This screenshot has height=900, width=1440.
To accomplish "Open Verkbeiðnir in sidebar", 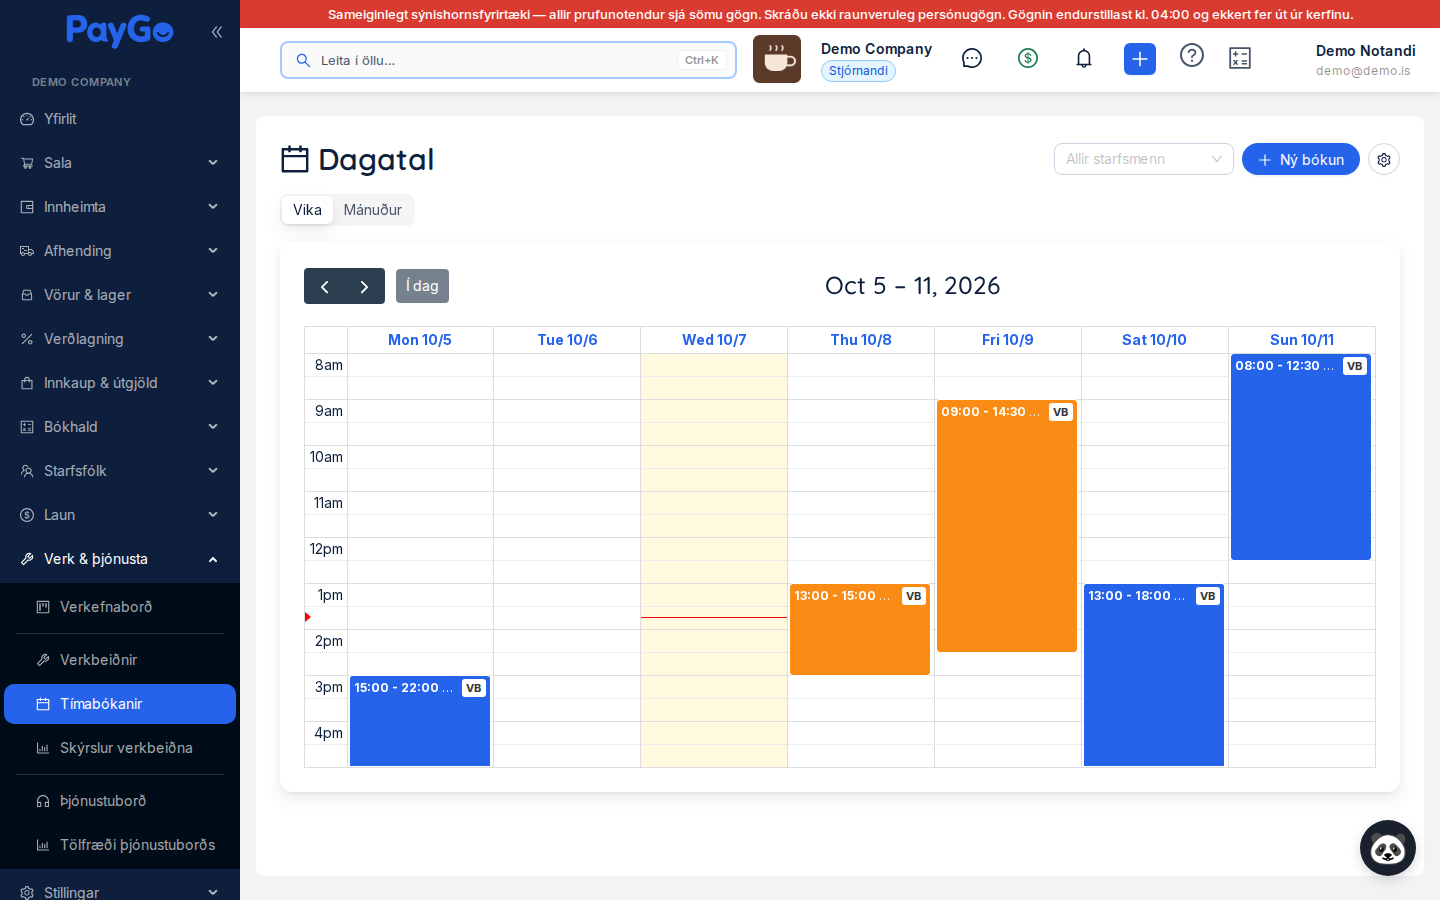I will click(120, 660).
